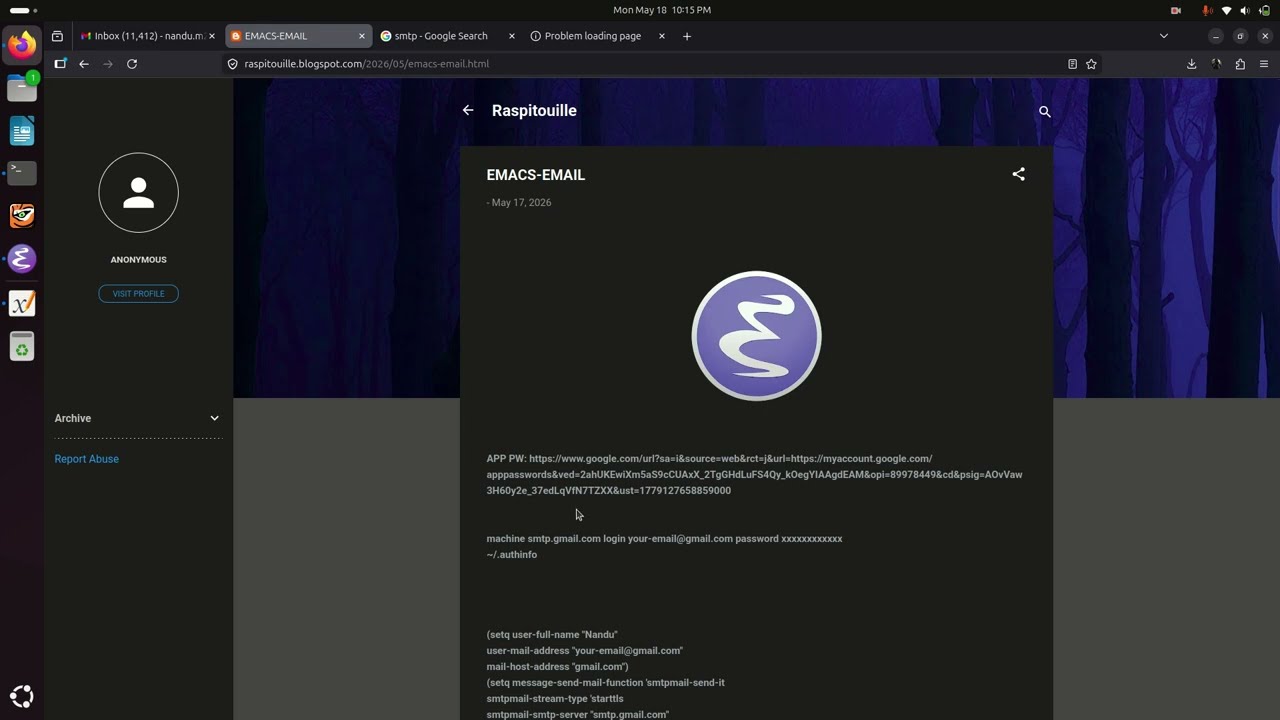Click the Raspitouille blog title
The height and width of the screenshot is (720, 1280).
click(534, 110)
